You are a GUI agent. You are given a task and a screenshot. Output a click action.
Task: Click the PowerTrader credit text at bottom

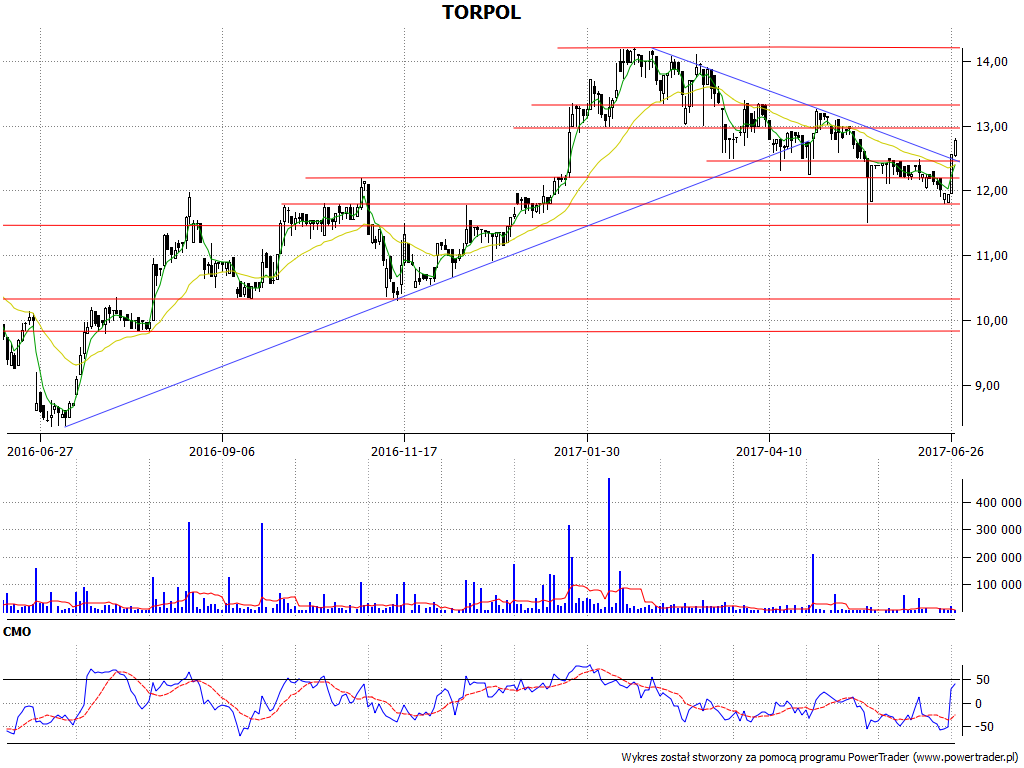coord(821,757)
